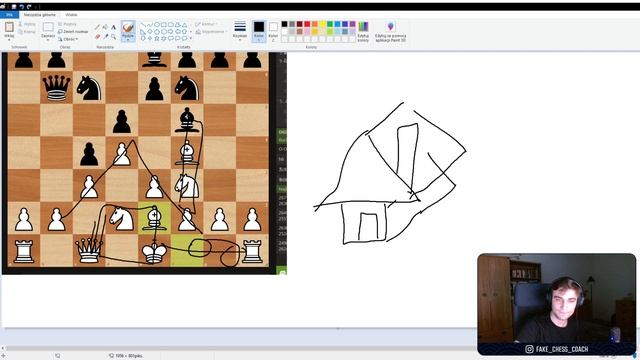Pick the red palette swatch
This screenshot has height=360, width=640.
coord(307,24)
